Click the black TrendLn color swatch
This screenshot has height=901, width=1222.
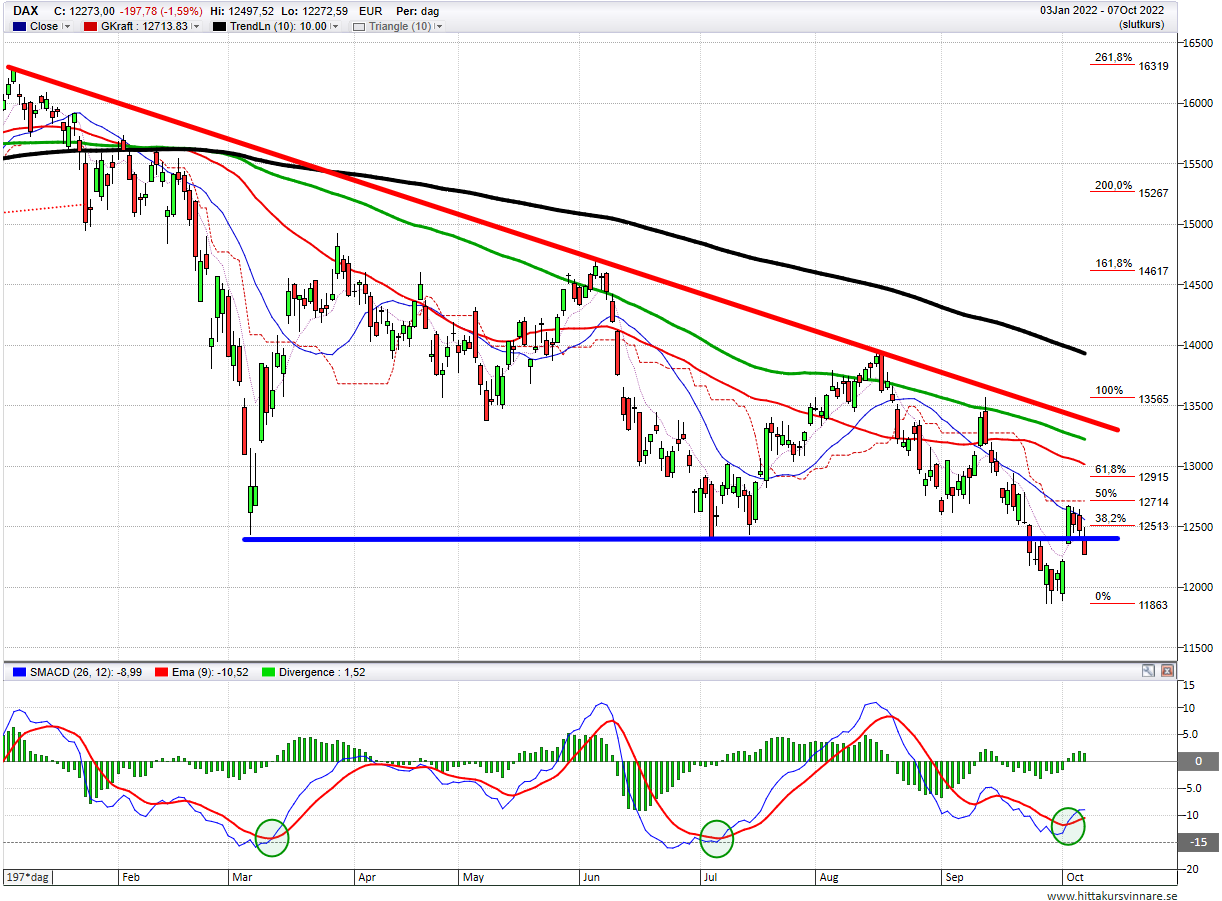coord(219,26)
